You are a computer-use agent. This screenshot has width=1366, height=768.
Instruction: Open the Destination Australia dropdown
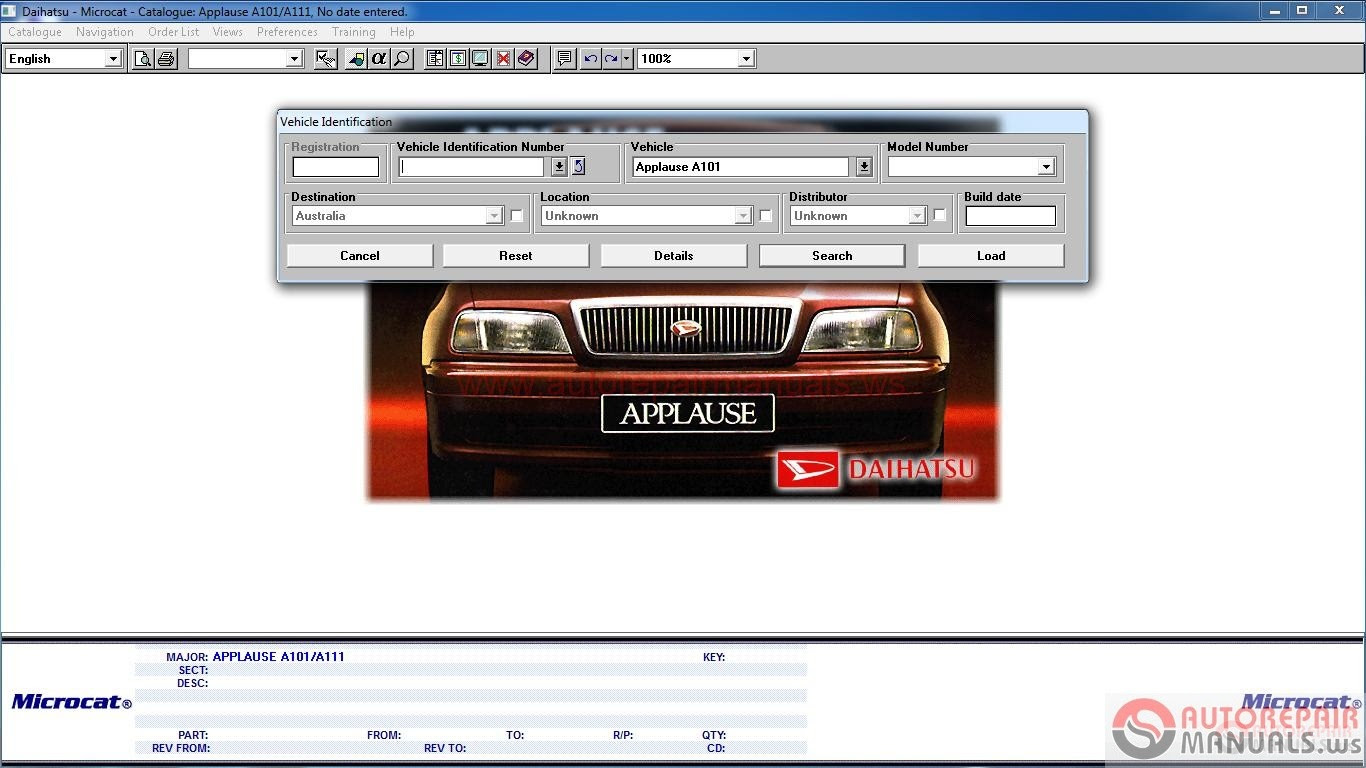[494, 216]
